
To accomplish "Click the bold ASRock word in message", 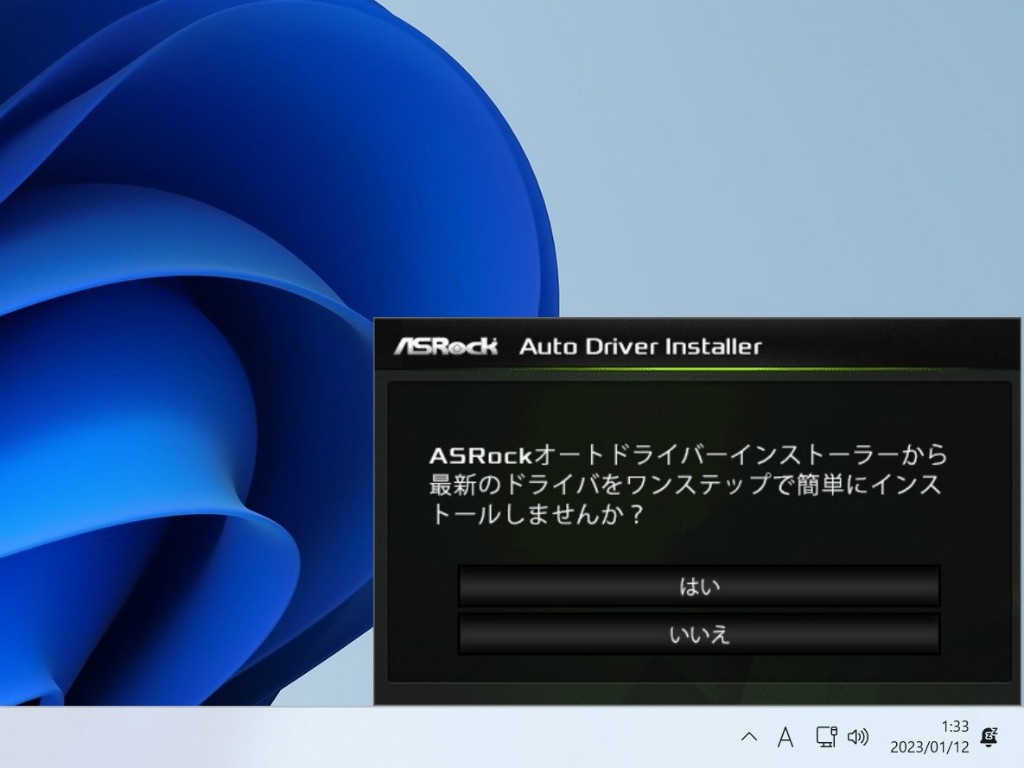I will click(480, 456).
